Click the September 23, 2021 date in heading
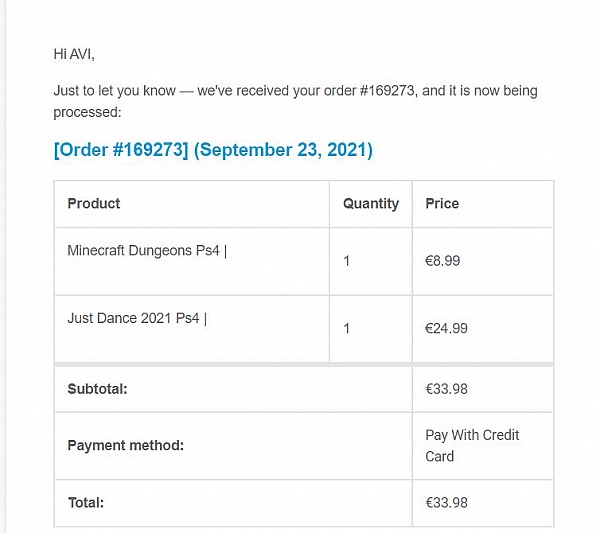 283,150
